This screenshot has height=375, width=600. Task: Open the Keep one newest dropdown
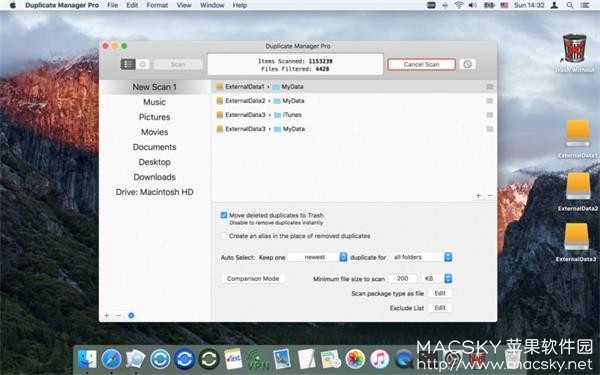(x=318, y=257)
